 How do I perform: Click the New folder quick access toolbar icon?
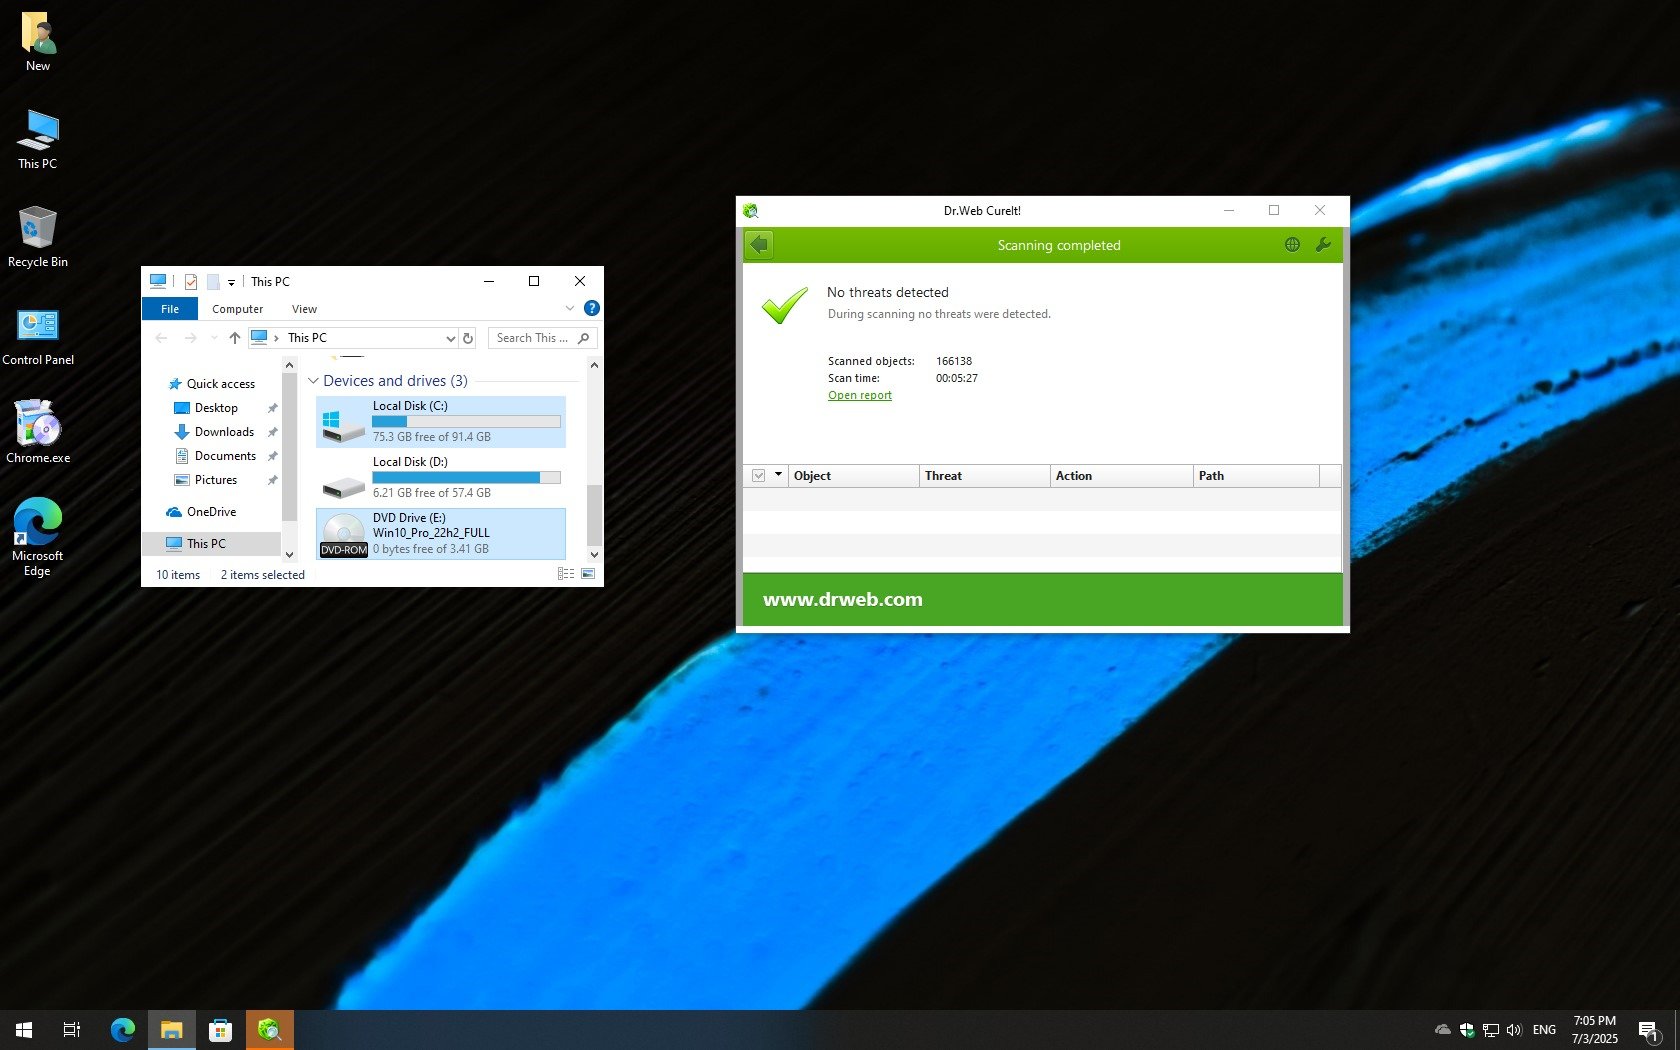(x=213, y=282)
